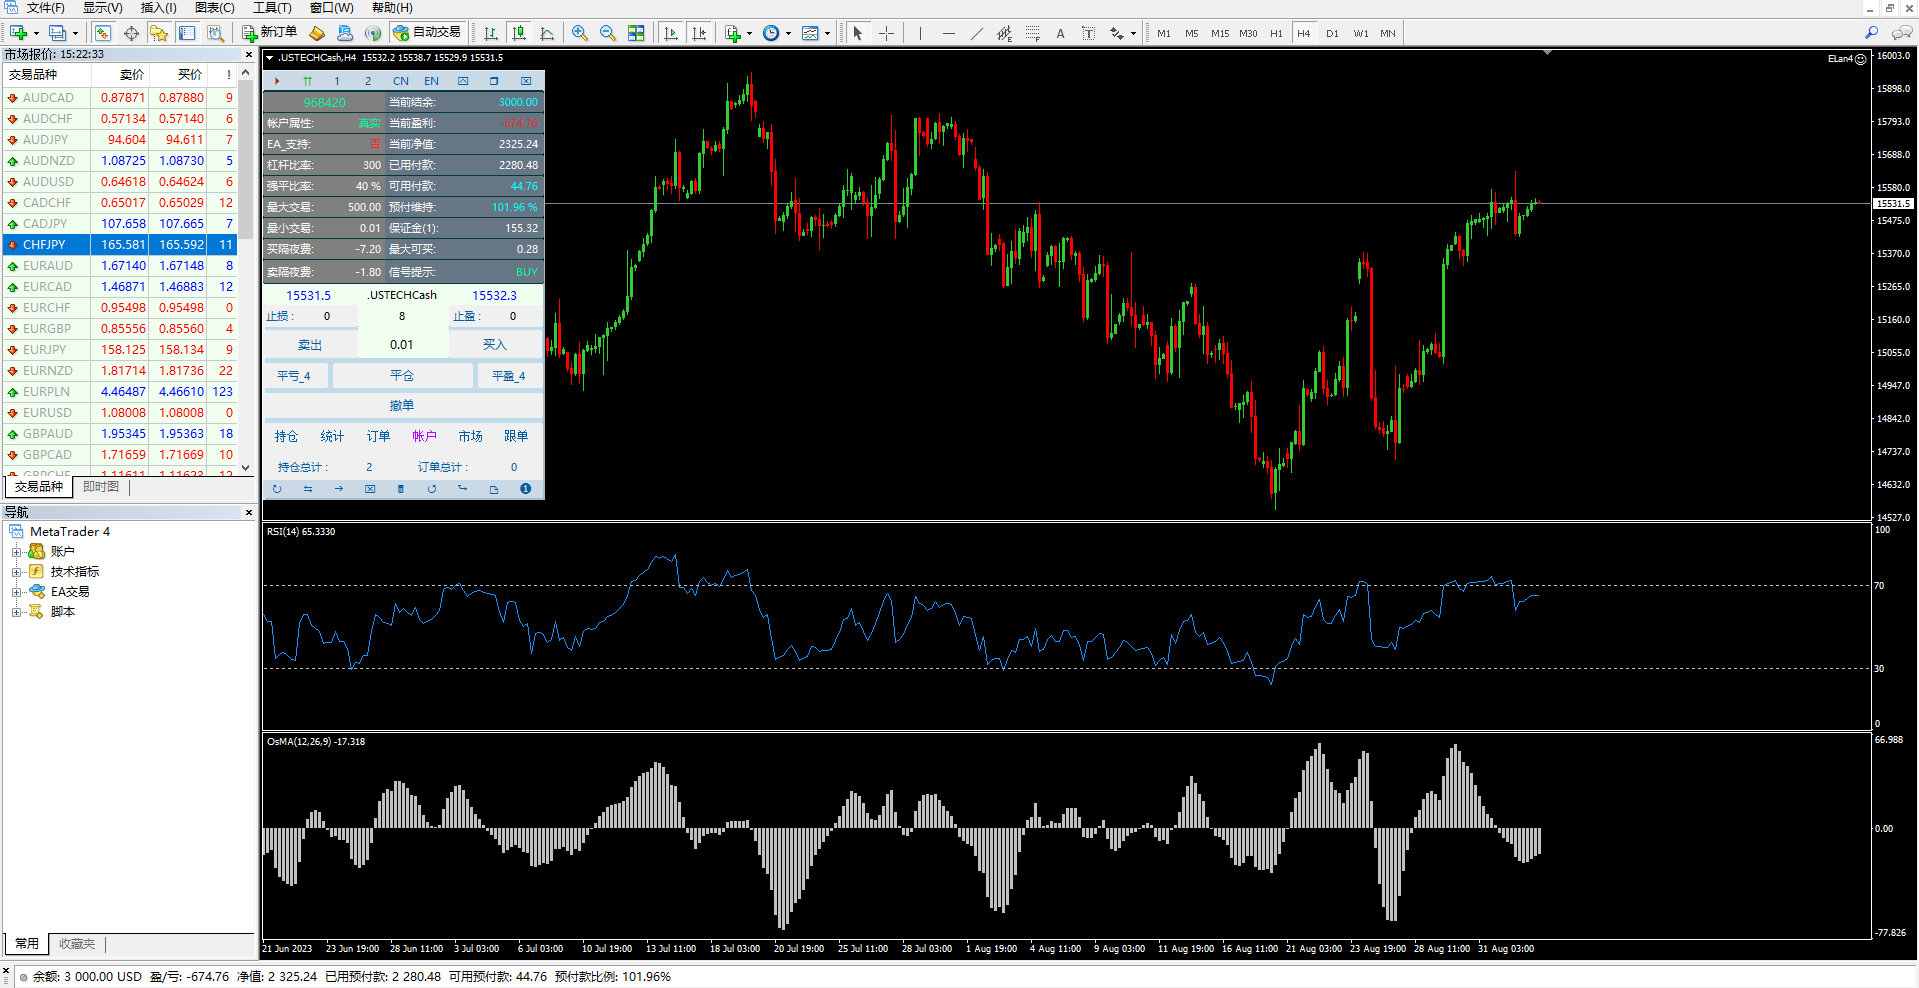The height and width of the screenshot is (988, 1919).
Task: Close the Market Watch panel
Action: click(x=249, y=55)
